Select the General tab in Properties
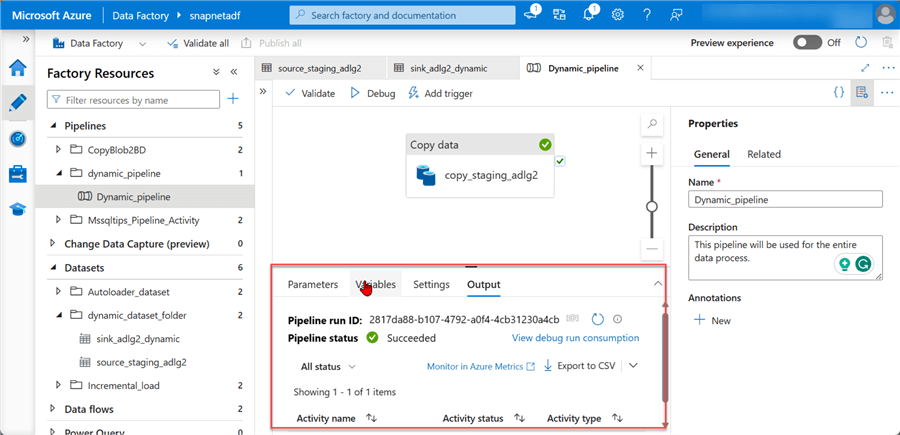Viewport: 900px width, 435px height. pyautogui.click(x=712, y=154)
